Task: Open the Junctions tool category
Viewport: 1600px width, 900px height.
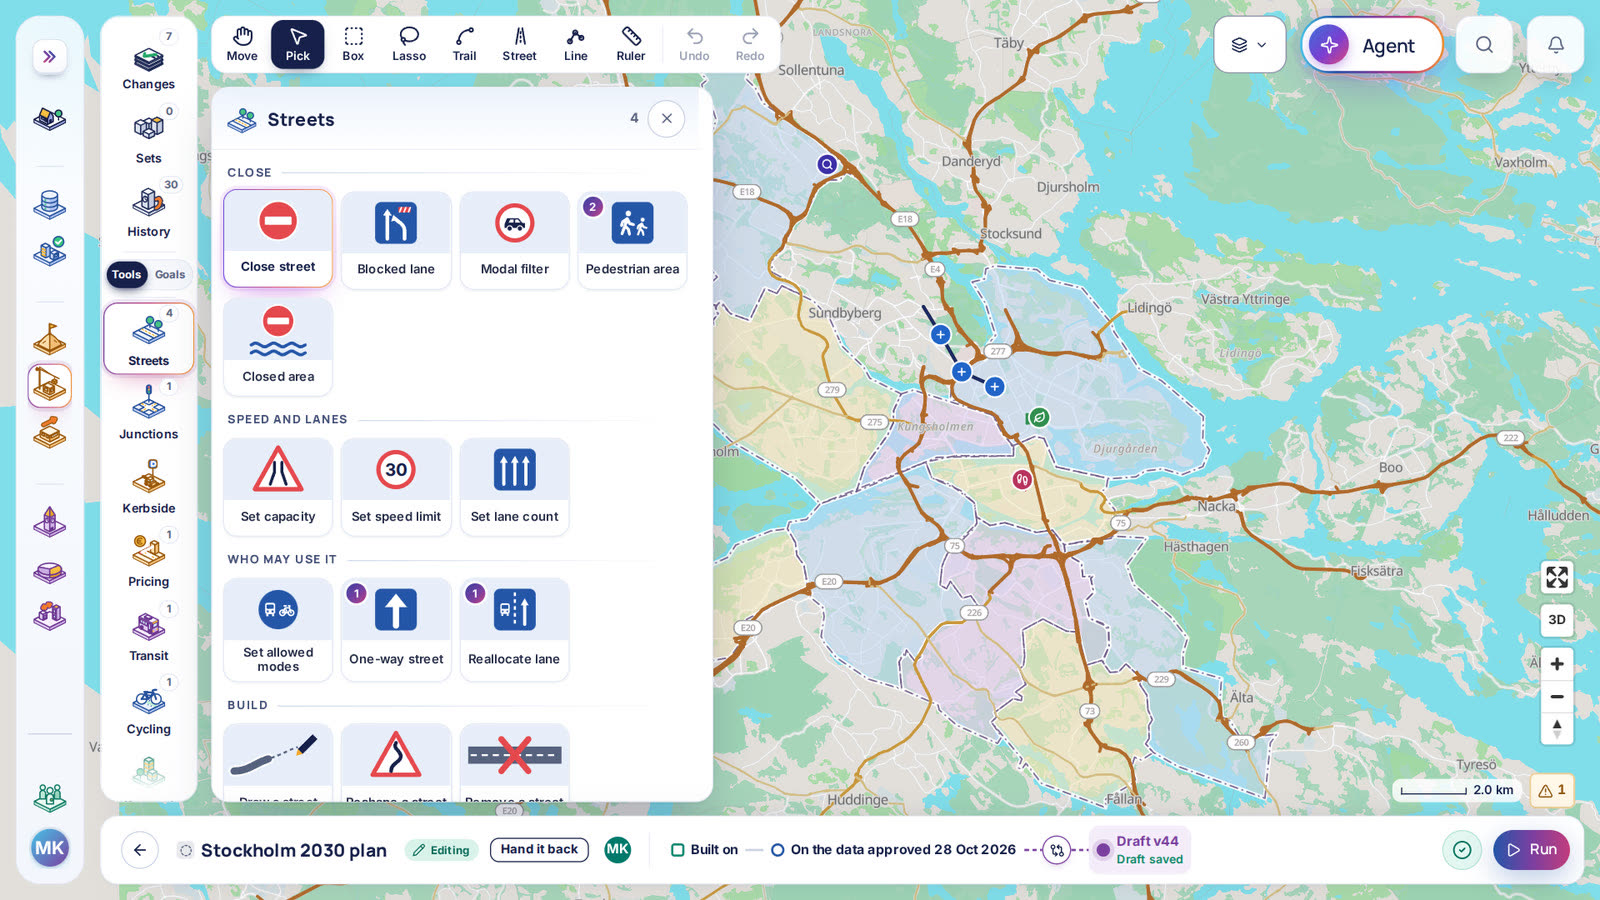Action: [149, 412]
